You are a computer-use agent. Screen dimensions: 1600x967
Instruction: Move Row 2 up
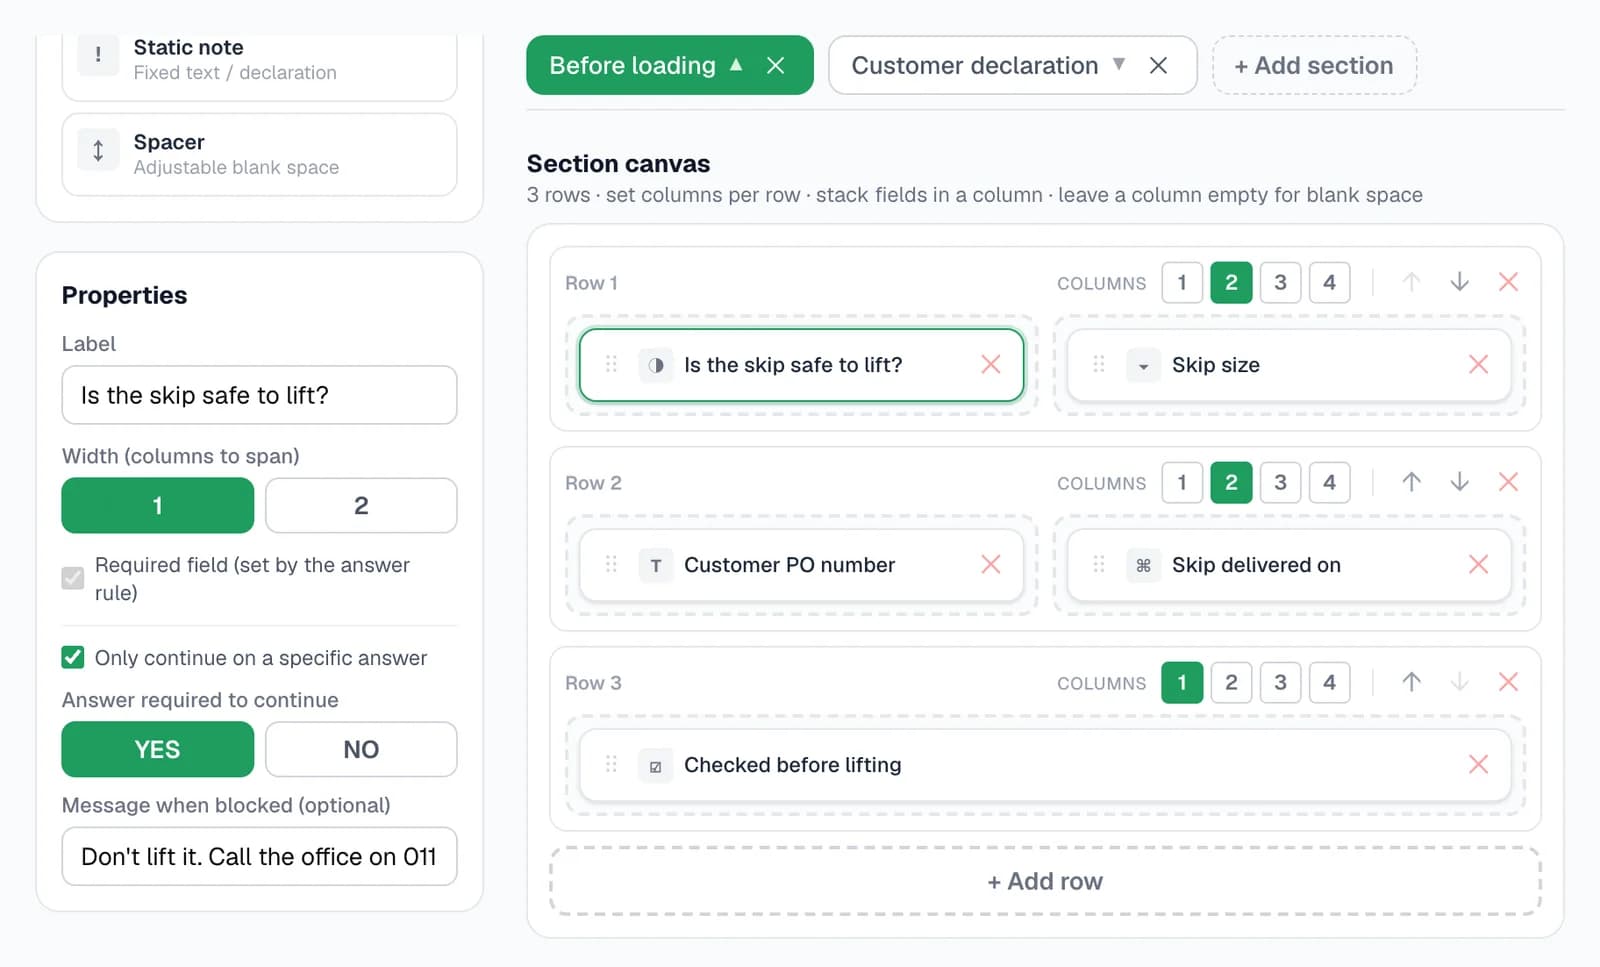1411,482
